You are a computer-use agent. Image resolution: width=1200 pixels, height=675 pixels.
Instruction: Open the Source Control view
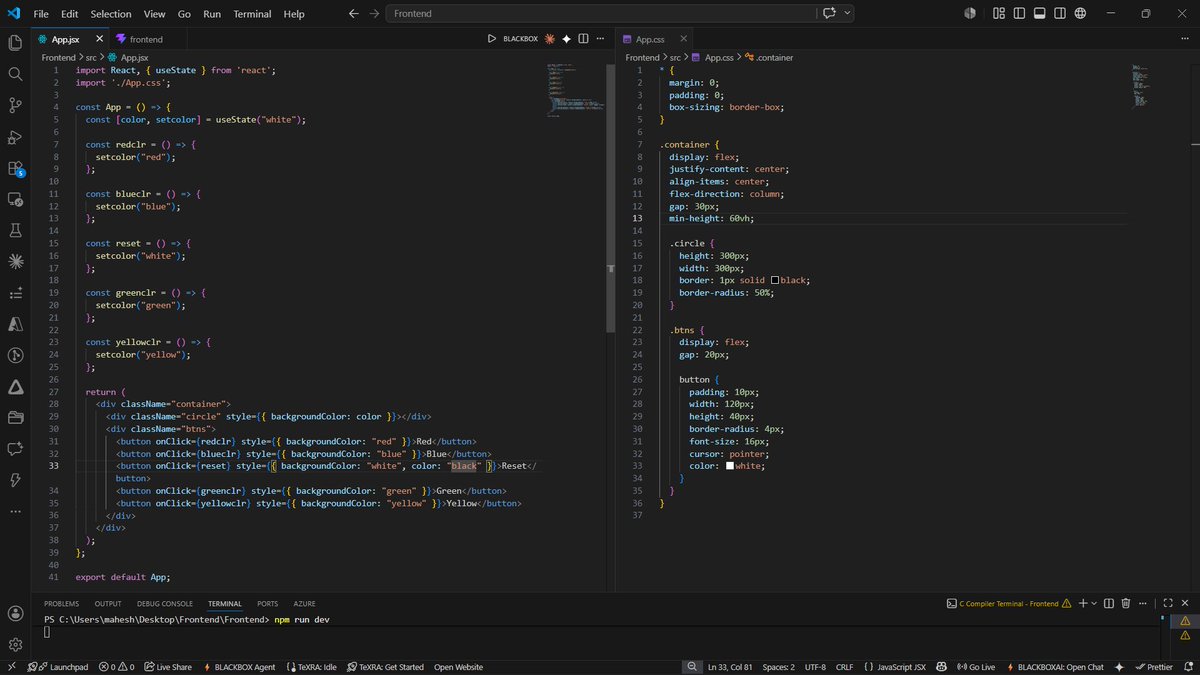15,105
